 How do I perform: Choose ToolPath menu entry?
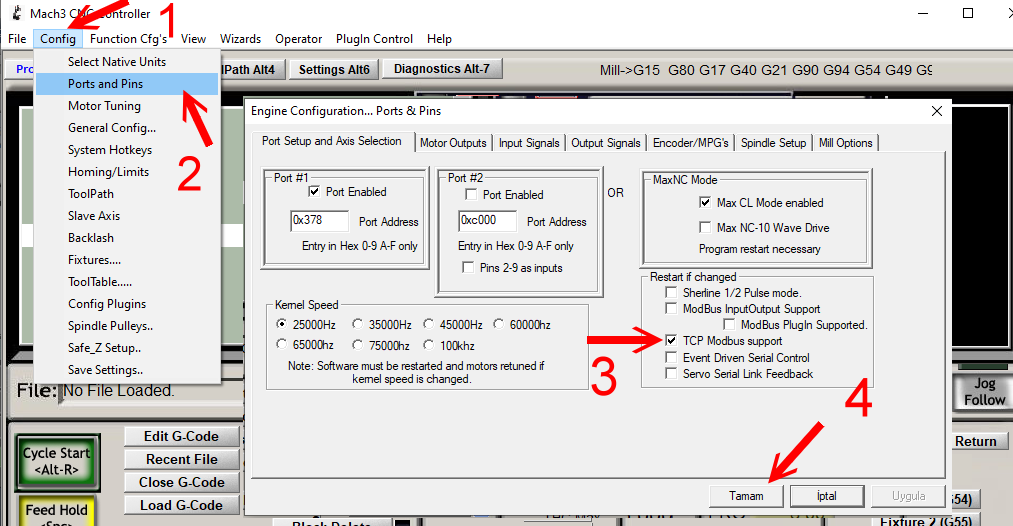point(127,194)
